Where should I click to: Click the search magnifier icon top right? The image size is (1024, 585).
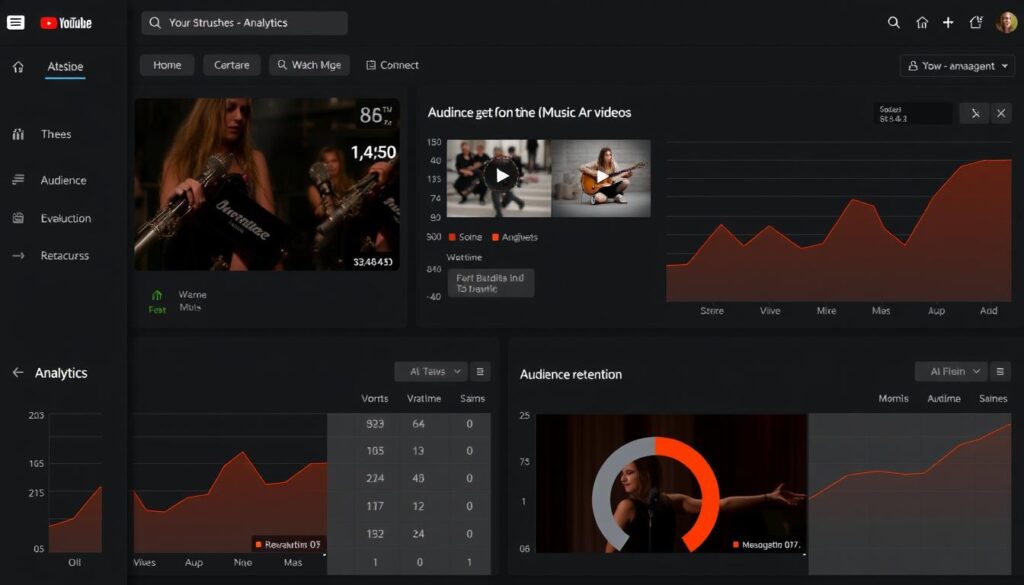pos(893,22)
